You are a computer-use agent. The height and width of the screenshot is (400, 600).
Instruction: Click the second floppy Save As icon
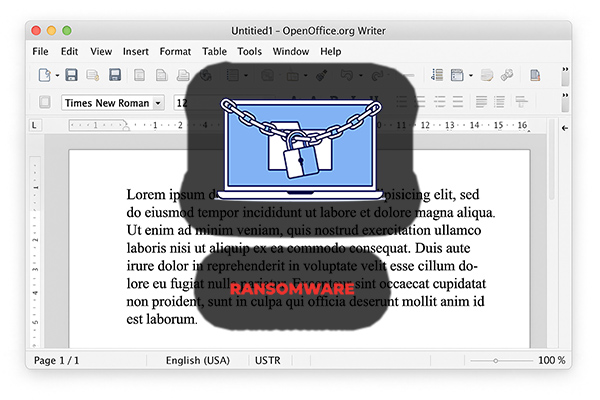[115, 75]
